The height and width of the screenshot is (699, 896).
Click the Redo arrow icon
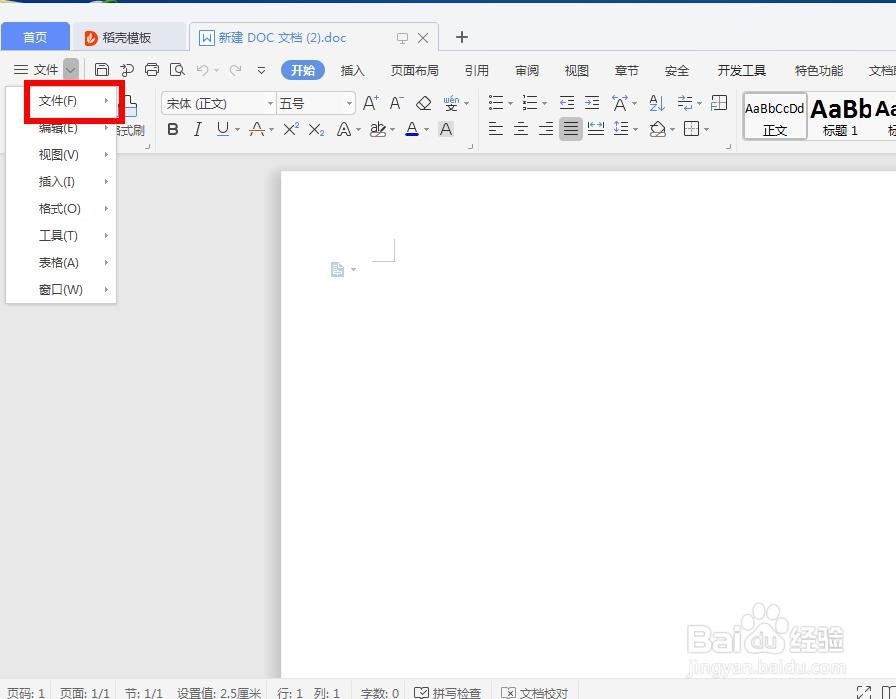tap(235, 70)
